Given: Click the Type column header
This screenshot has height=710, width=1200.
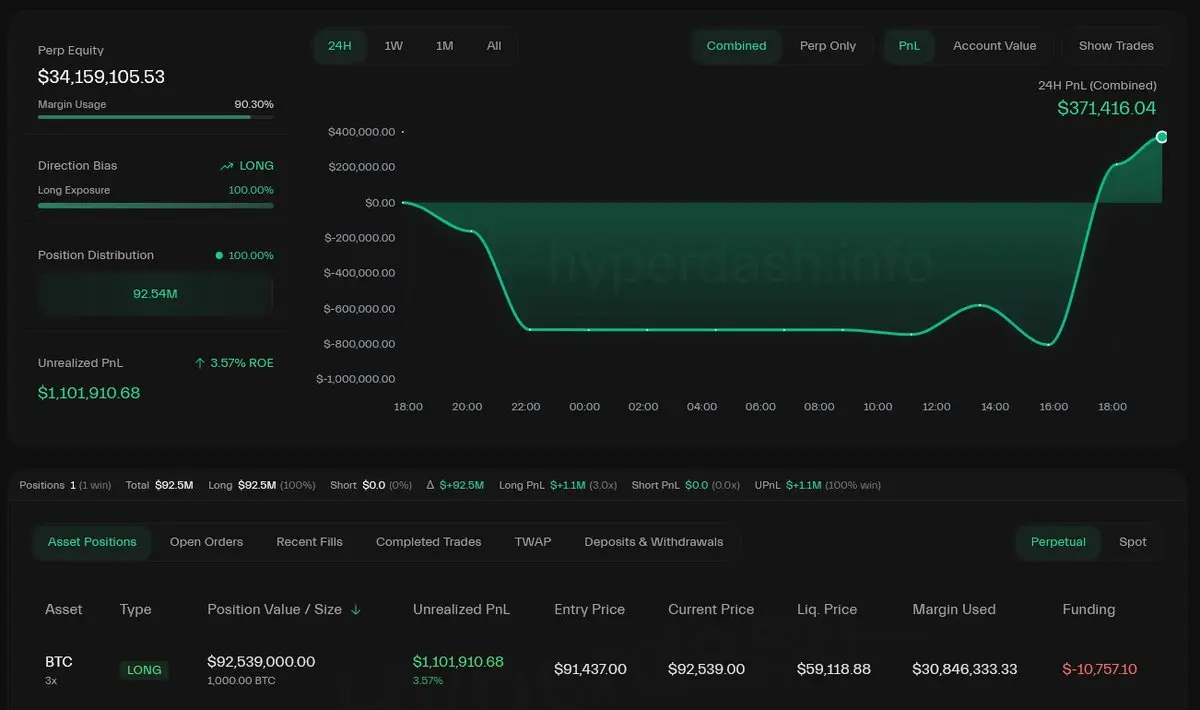Looking at the screenshot, I should click(x=135, y=609).
